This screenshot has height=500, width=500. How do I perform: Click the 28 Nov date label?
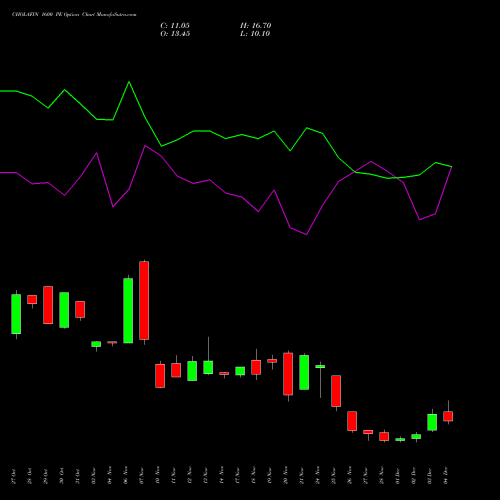pyautogui.click(x=381, y=476)
